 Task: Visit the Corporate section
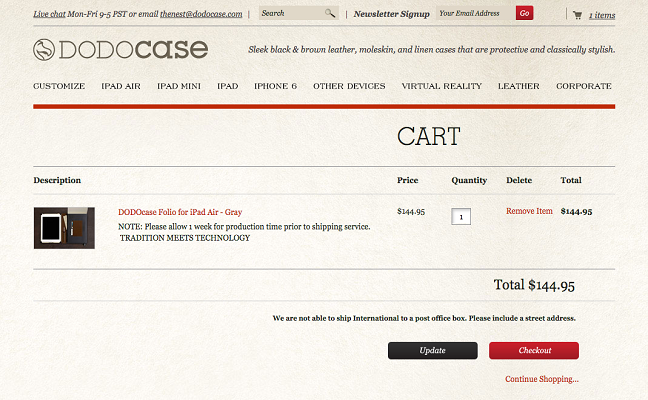tap(584, 86)
